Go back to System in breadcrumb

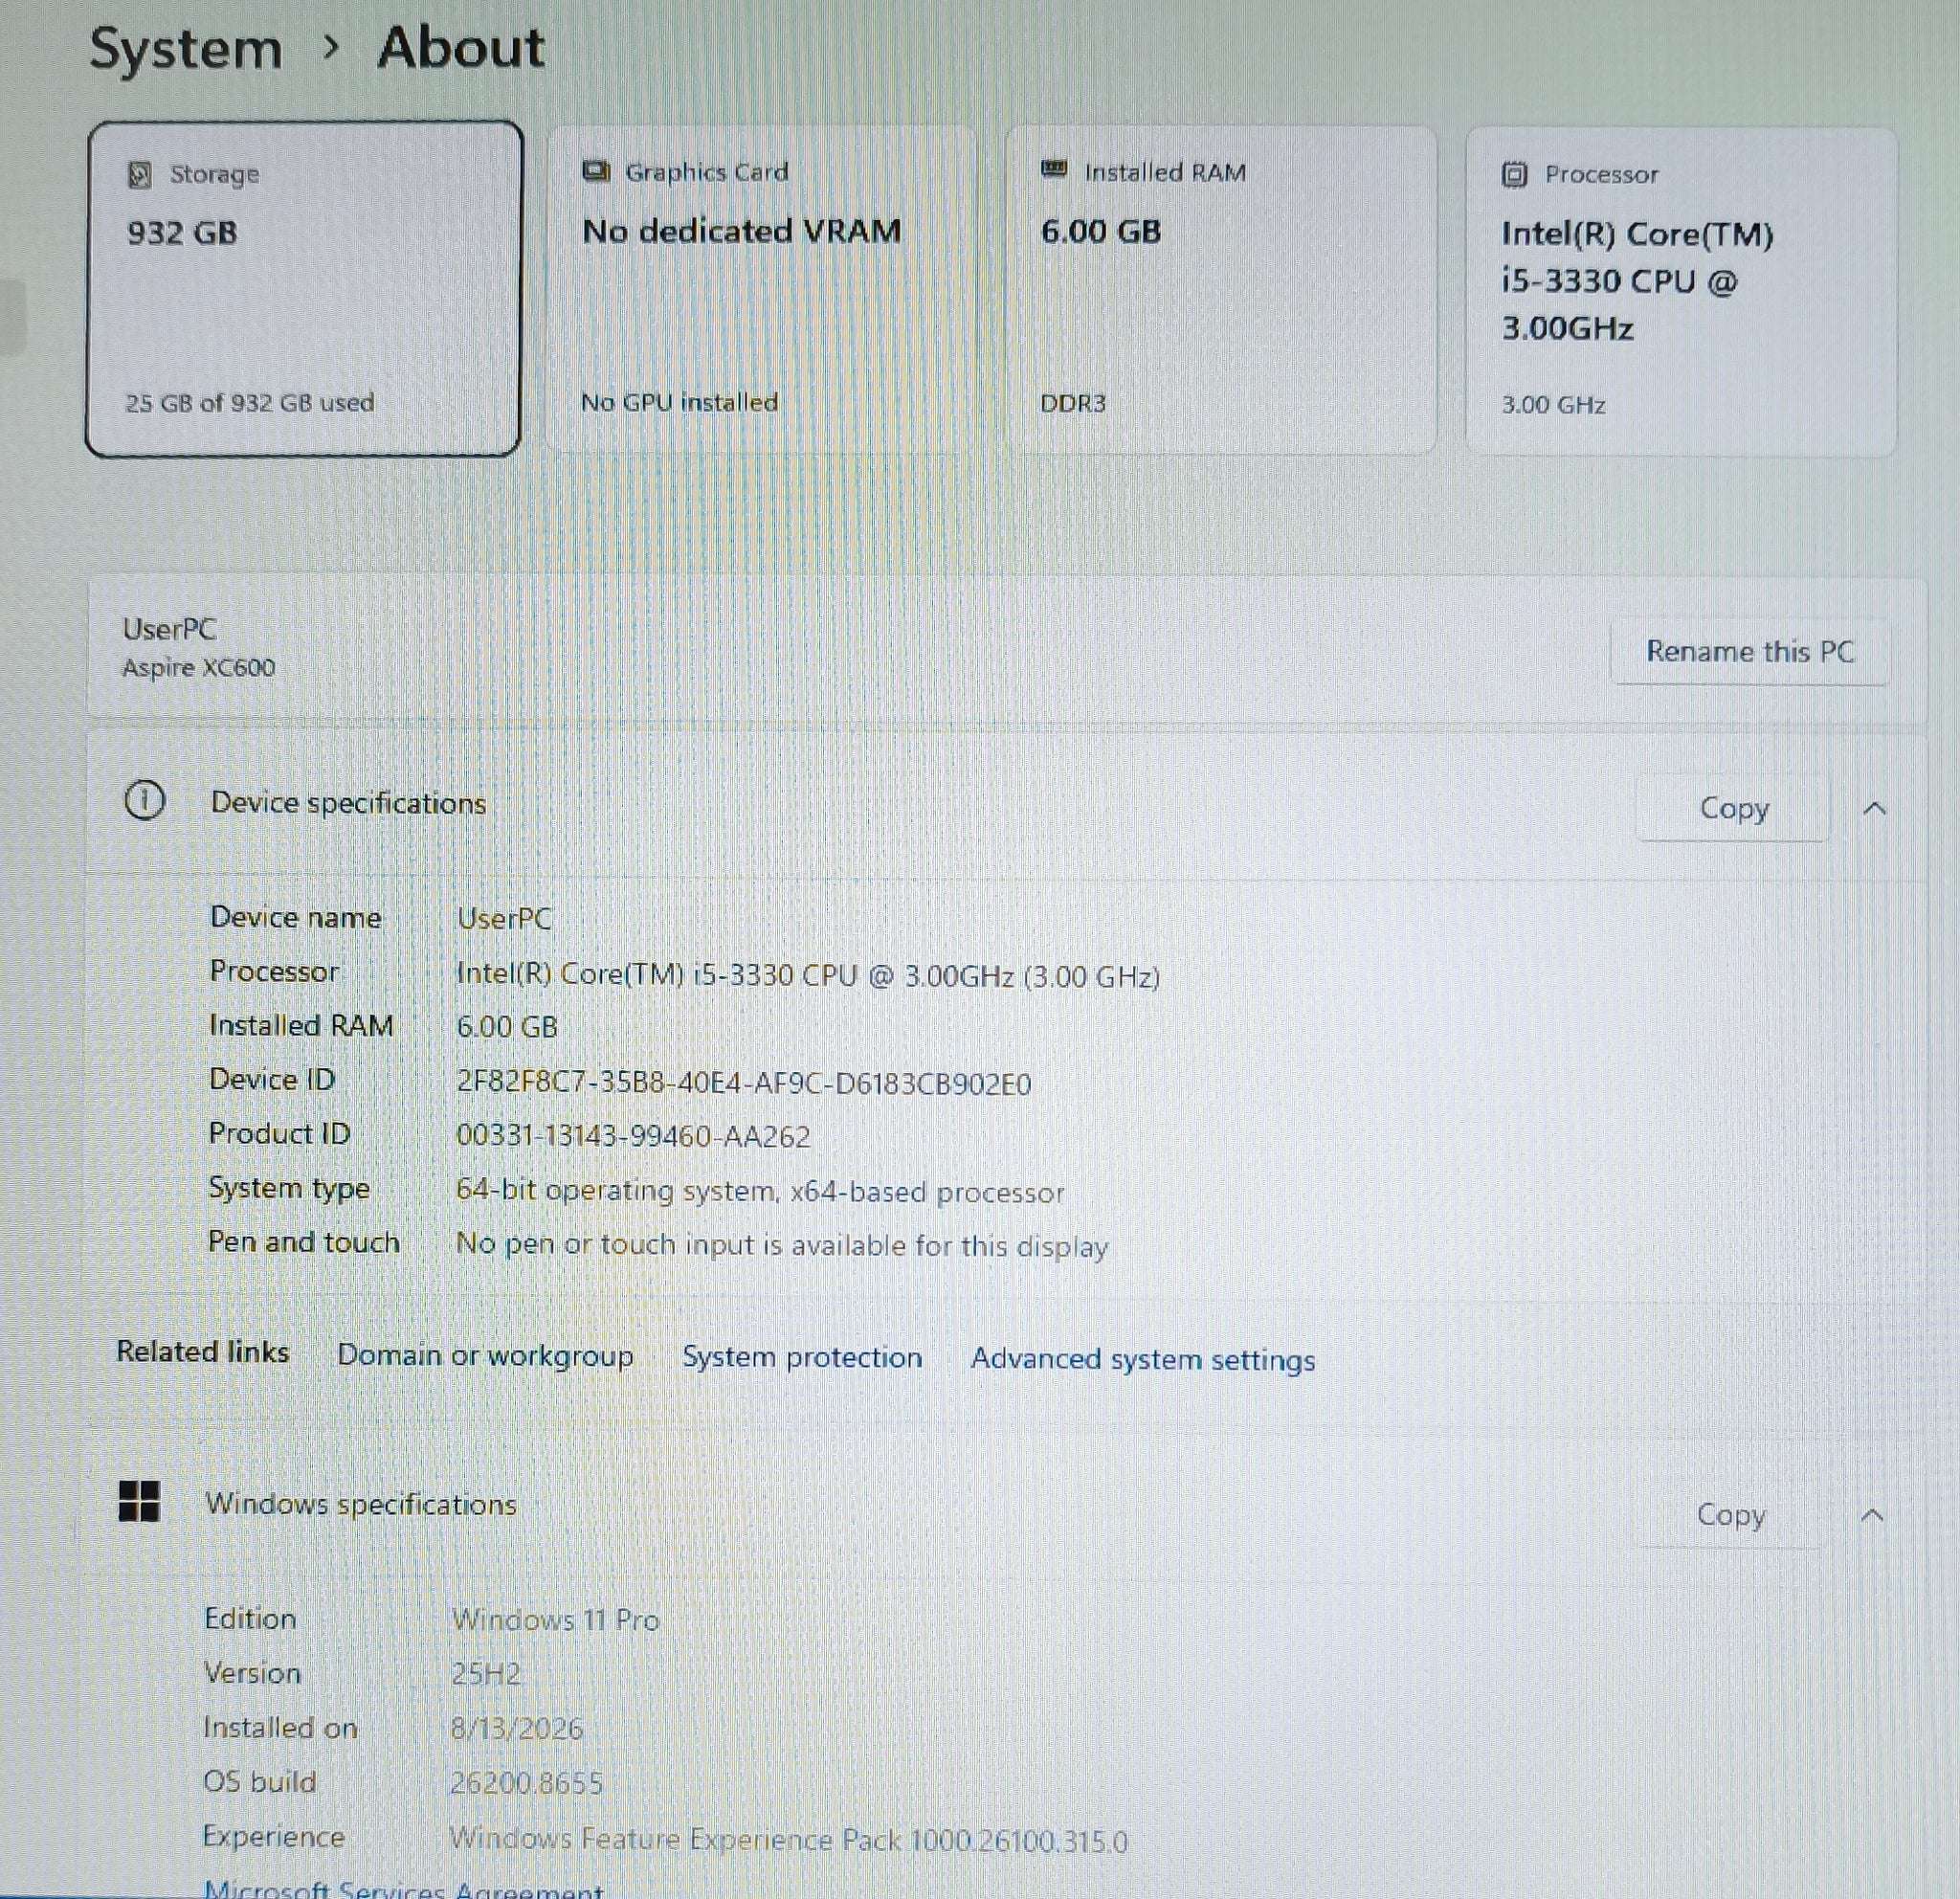pos(186,48)
